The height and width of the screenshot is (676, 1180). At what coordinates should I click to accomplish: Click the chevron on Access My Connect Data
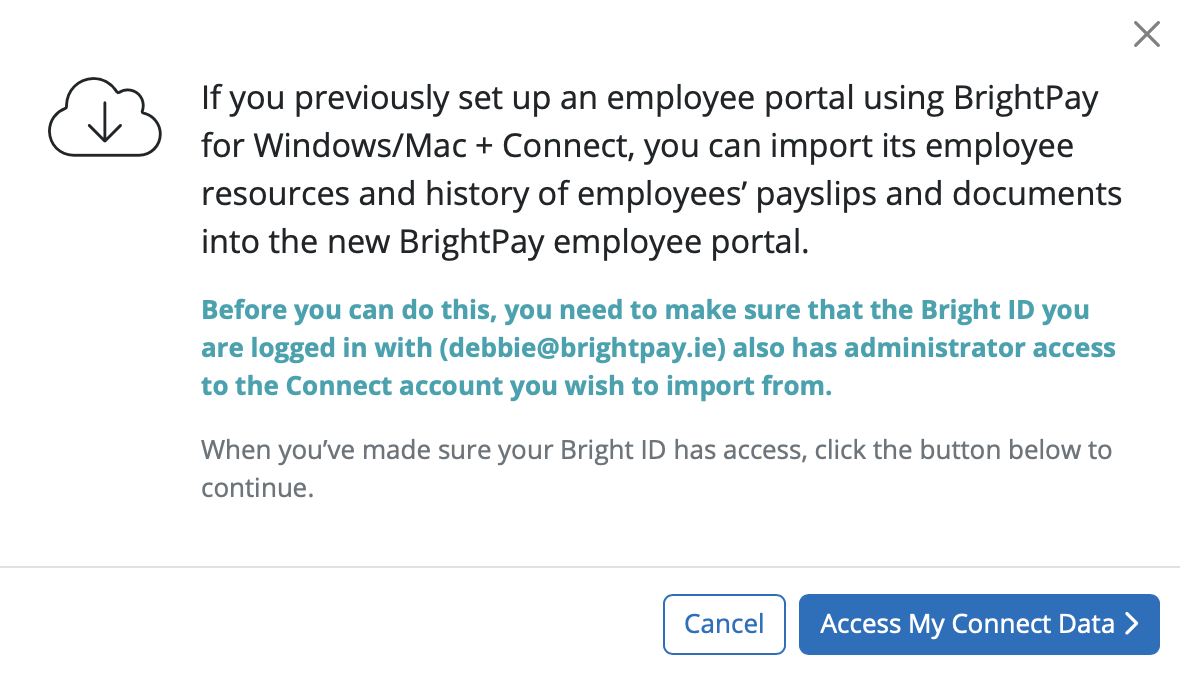tap(1132, 624)
